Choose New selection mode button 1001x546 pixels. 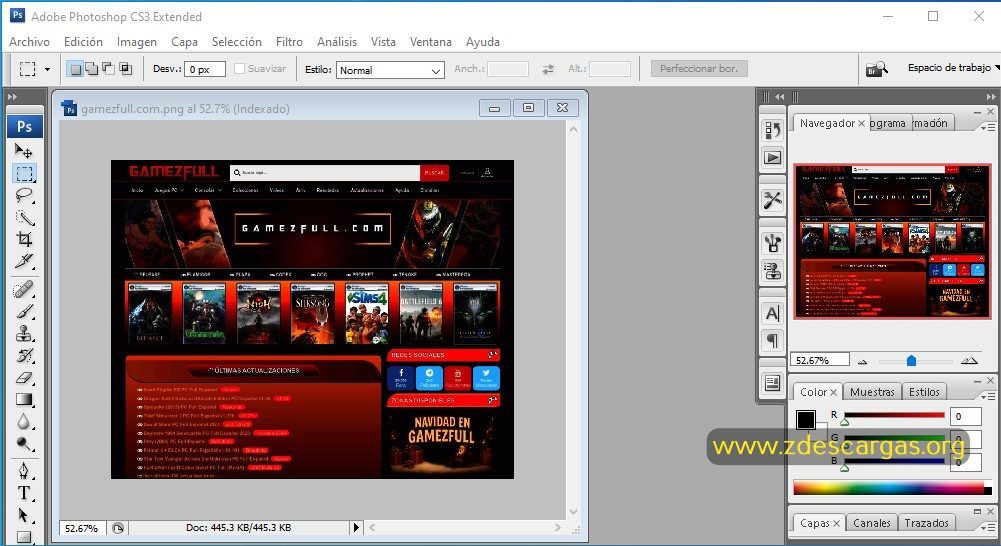(x=75, y=68)
